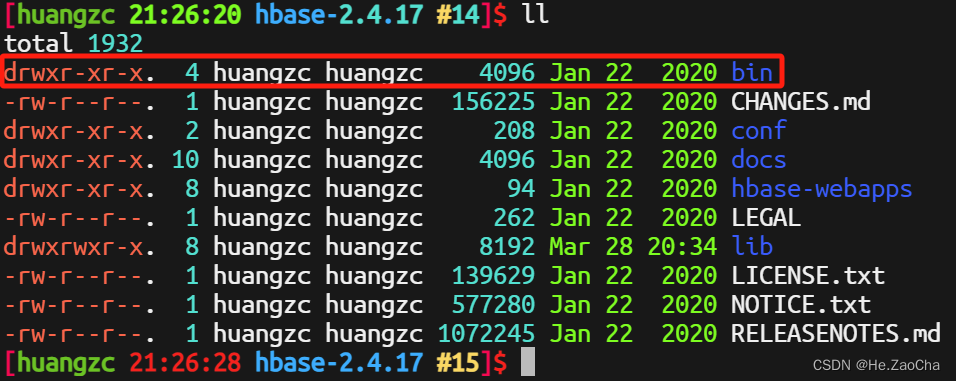The height and width of the screenshot is (381, 956).
Task: Click size 208 in conf row
Action: tap(514, 131)
